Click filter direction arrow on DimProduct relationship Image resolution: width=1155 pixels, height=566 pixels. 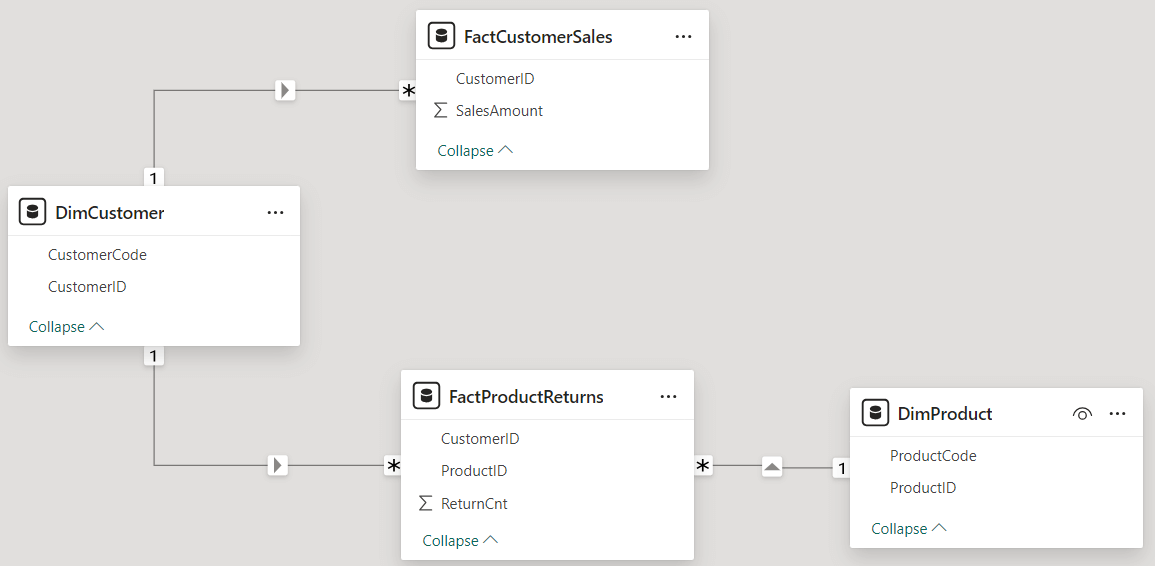[772, 466]
